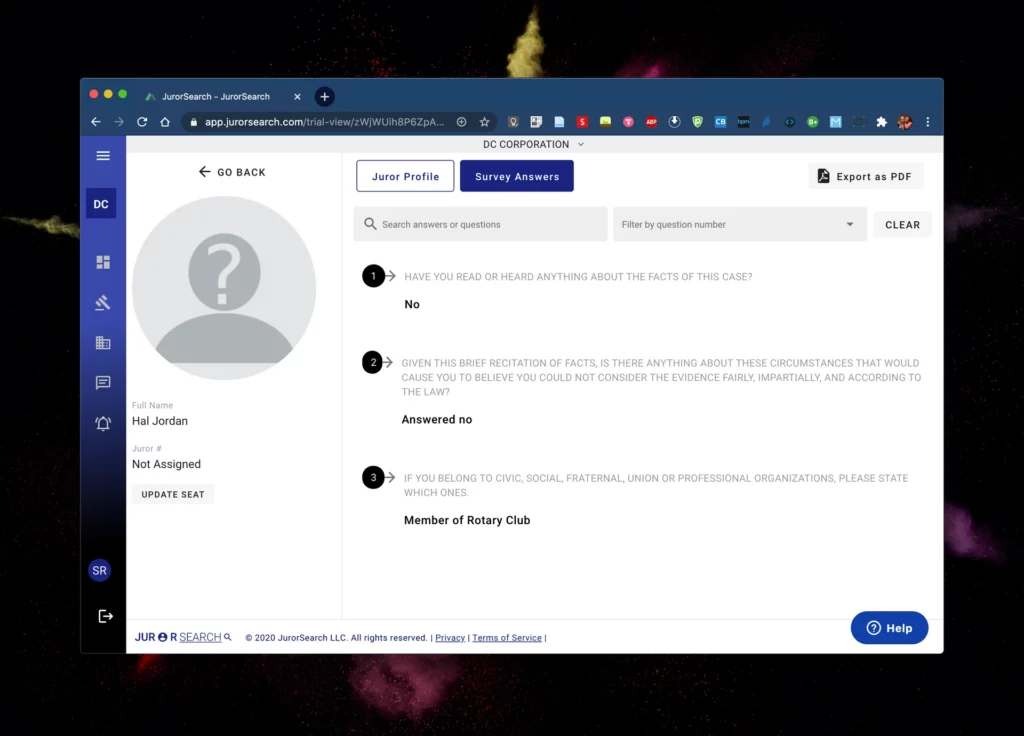Click the download arrow extension icon
Image resolution: width=1024 pixels, height=736 pixels.
click(x=675, y=122)
